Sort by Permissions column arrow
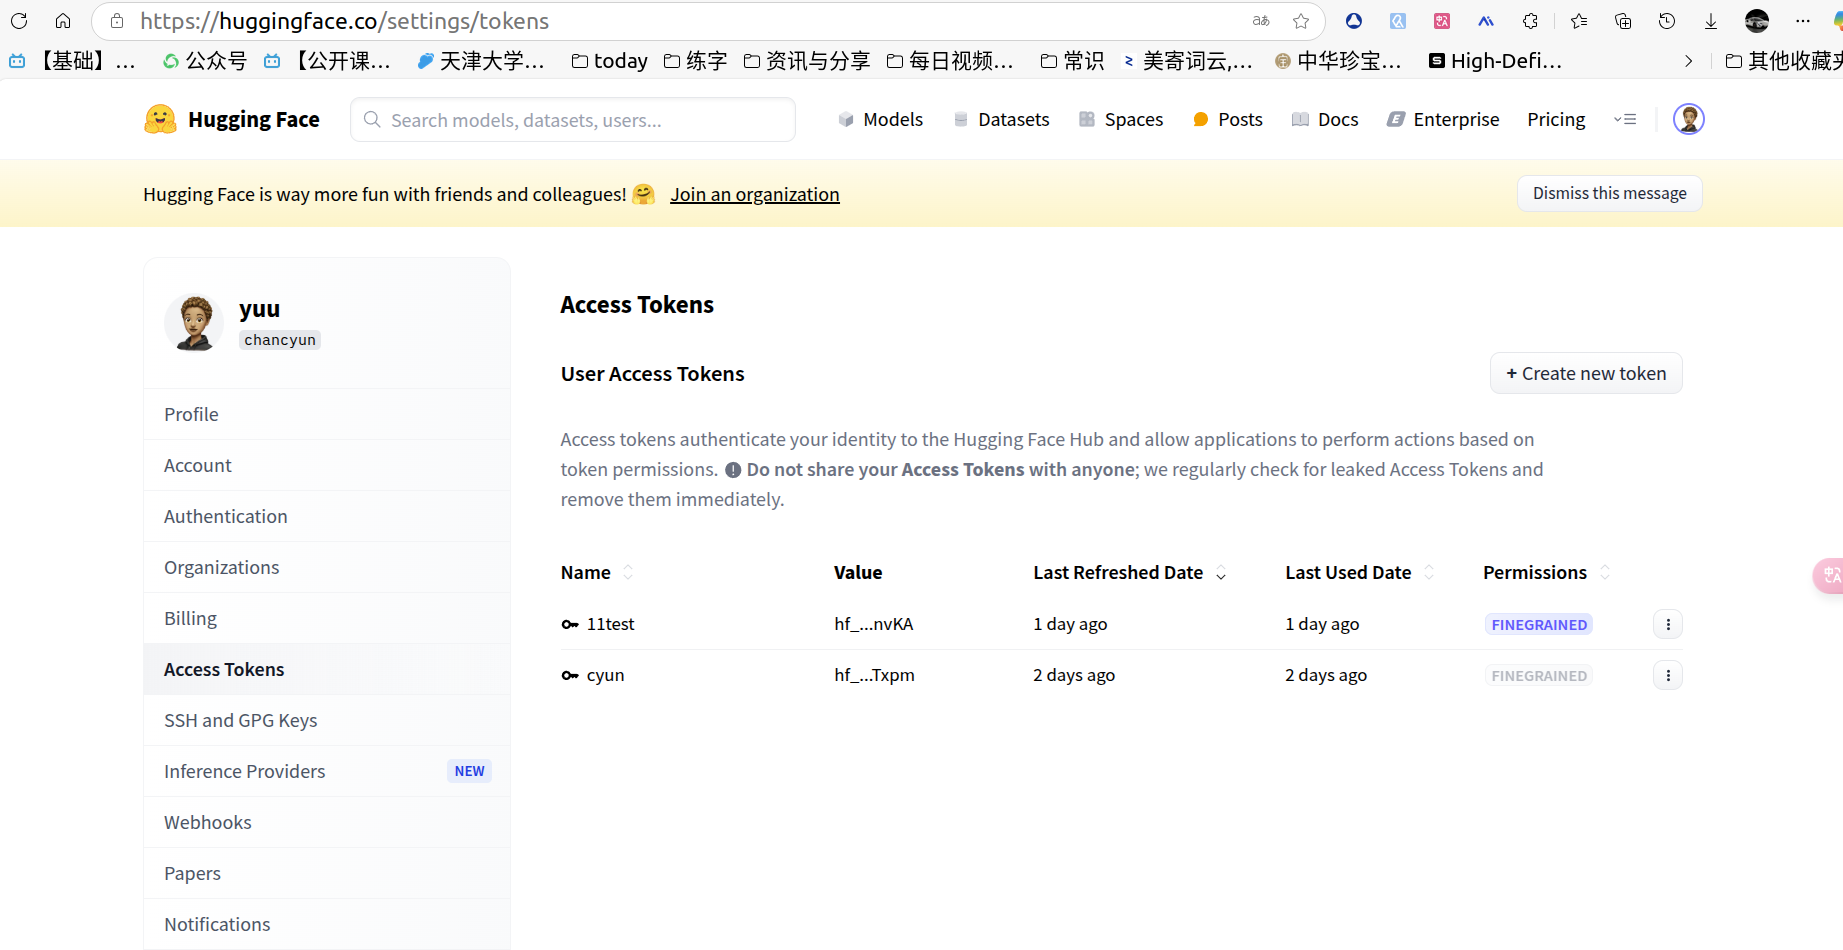Image resolution: width=1843 pixels, height=950 pixels. click(1605, 572)
